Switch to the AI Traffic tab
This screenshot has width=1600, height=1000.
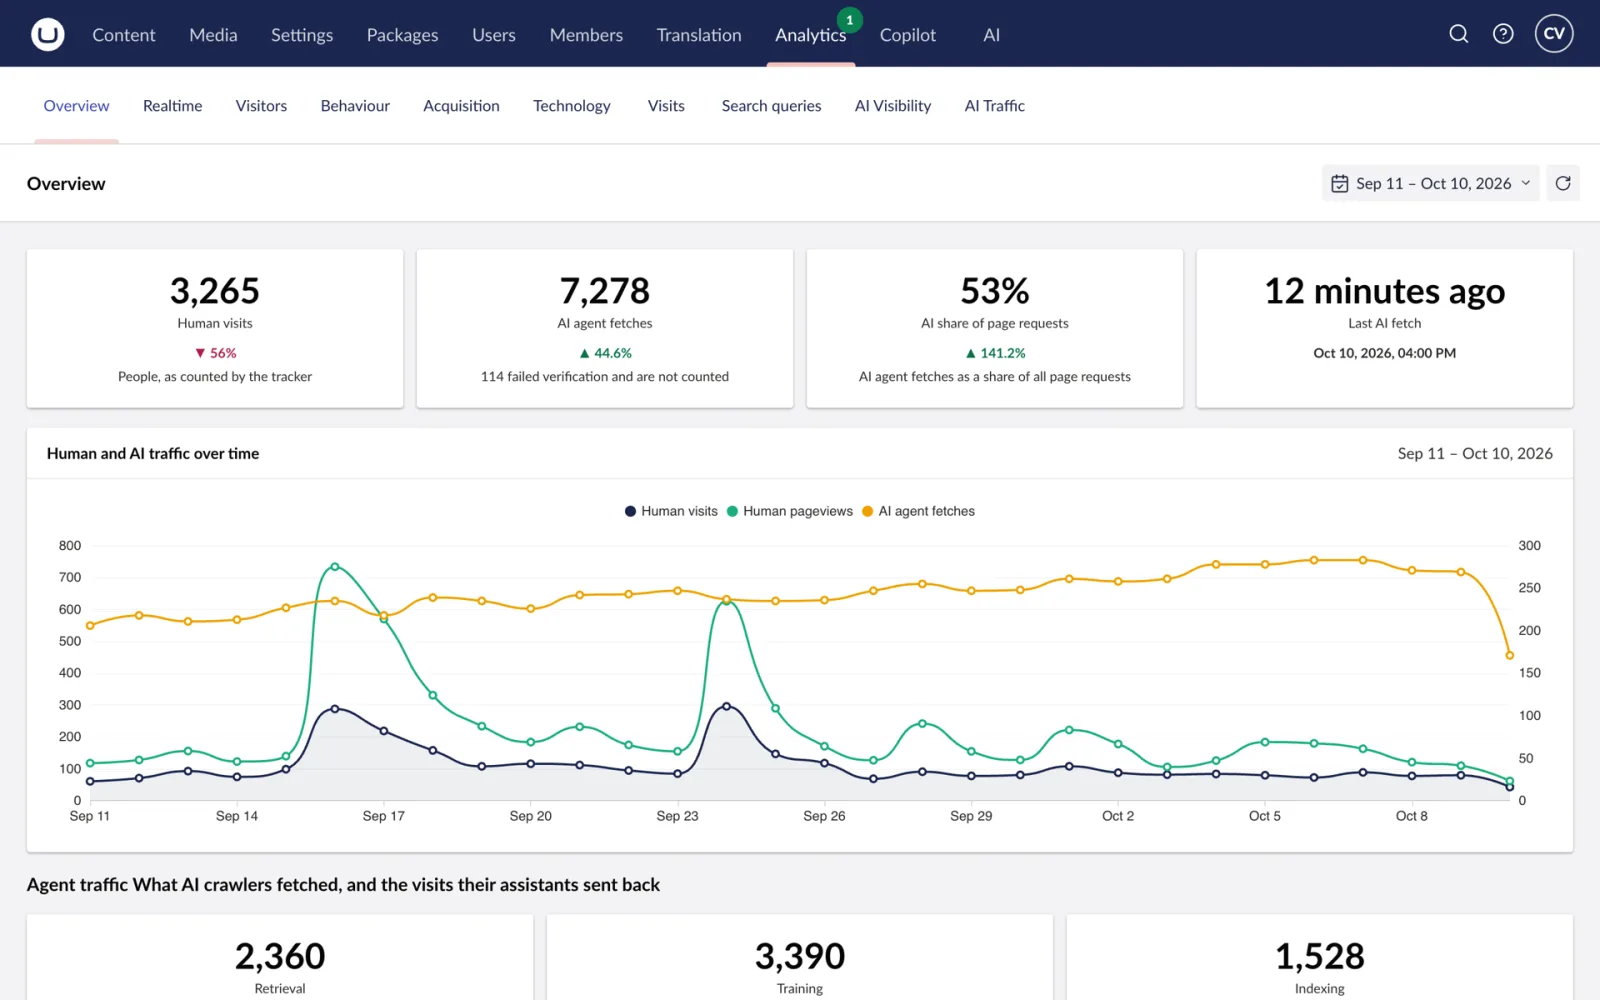(994, 106)
